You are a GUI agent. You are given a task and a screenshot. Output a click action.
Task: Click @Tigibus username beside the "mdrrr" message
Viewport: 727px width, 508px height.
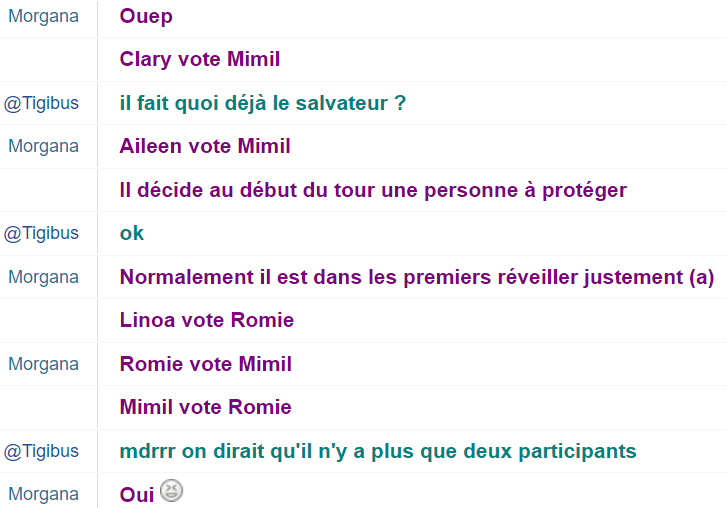point(41,451)
